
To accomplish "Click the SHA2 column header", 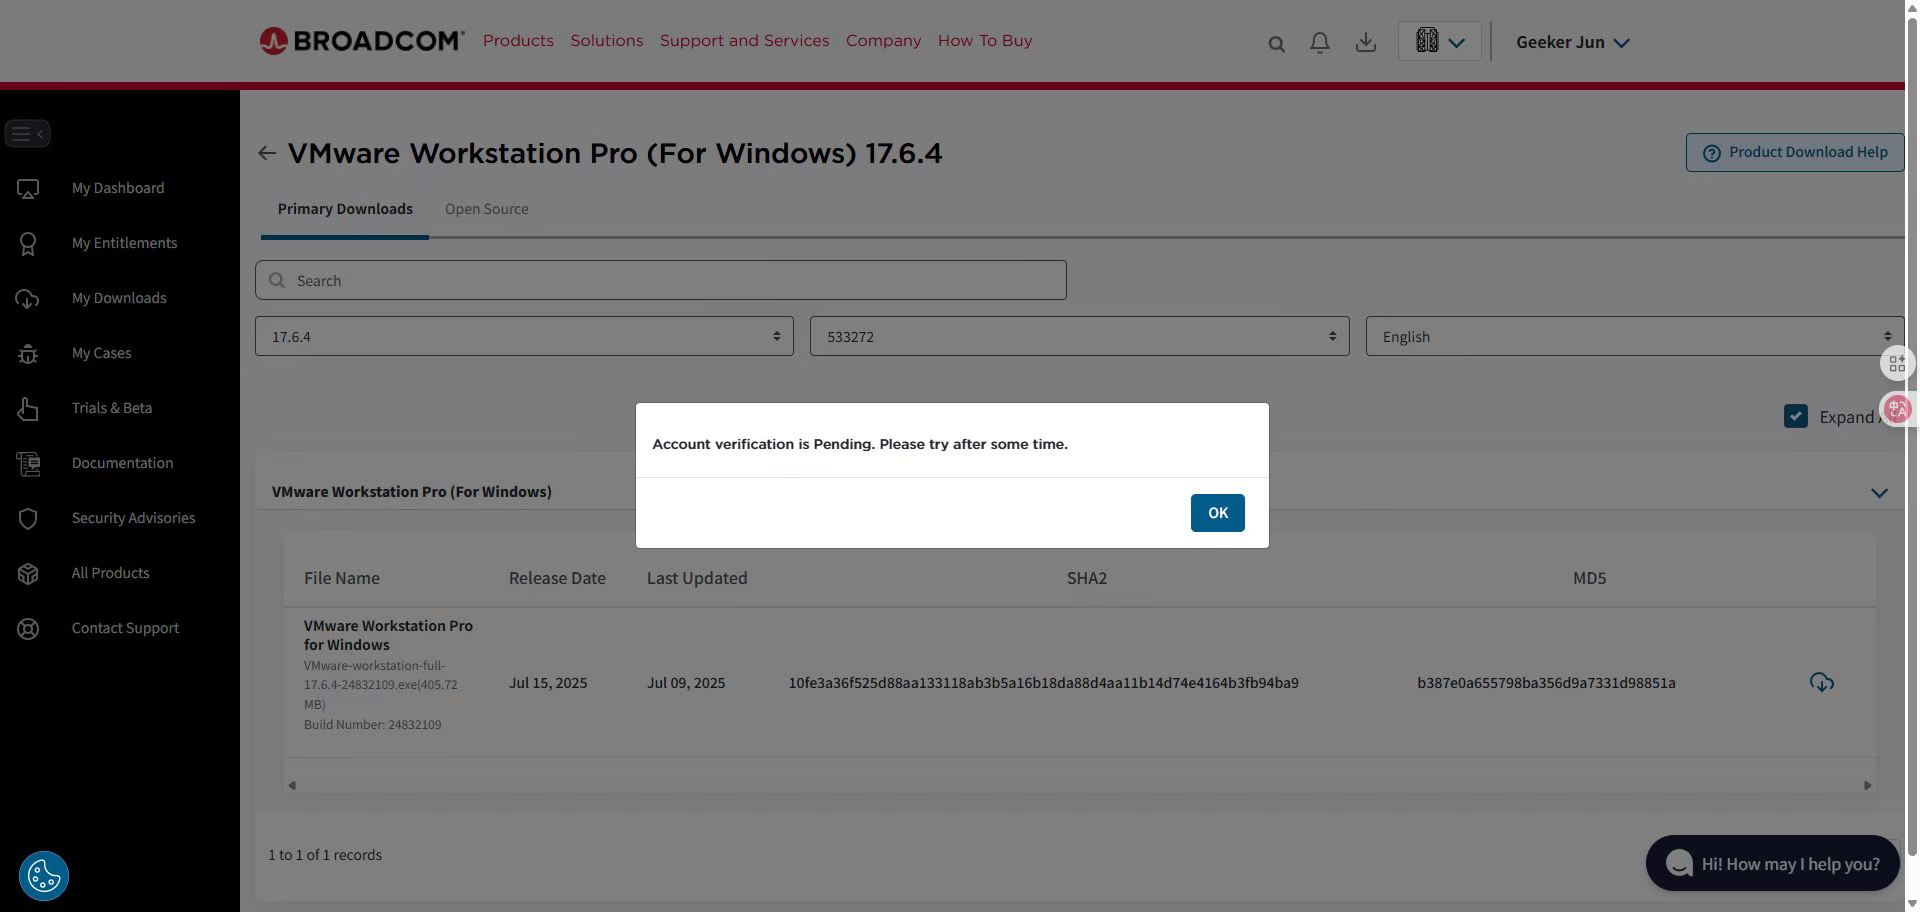I will [1087, 578].
